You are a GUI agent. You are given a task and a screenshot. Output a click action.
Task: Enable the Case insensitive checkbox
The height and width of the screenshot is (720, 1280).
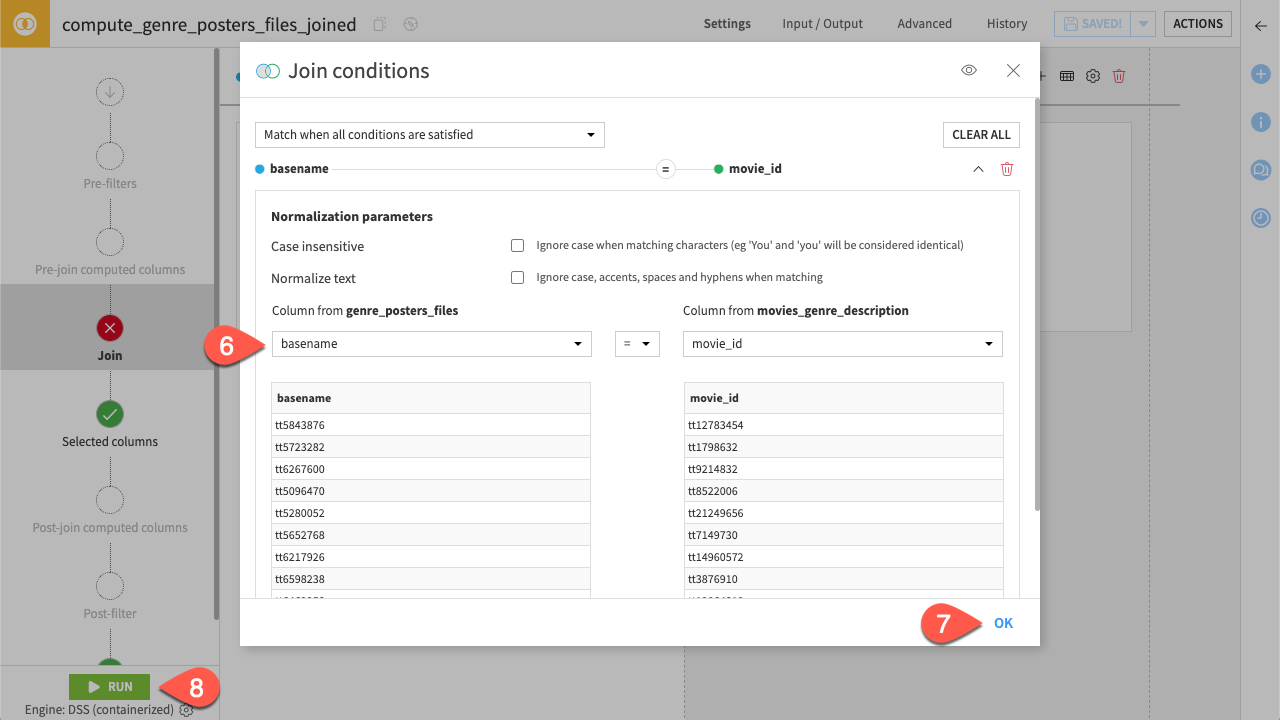(517, 246)
